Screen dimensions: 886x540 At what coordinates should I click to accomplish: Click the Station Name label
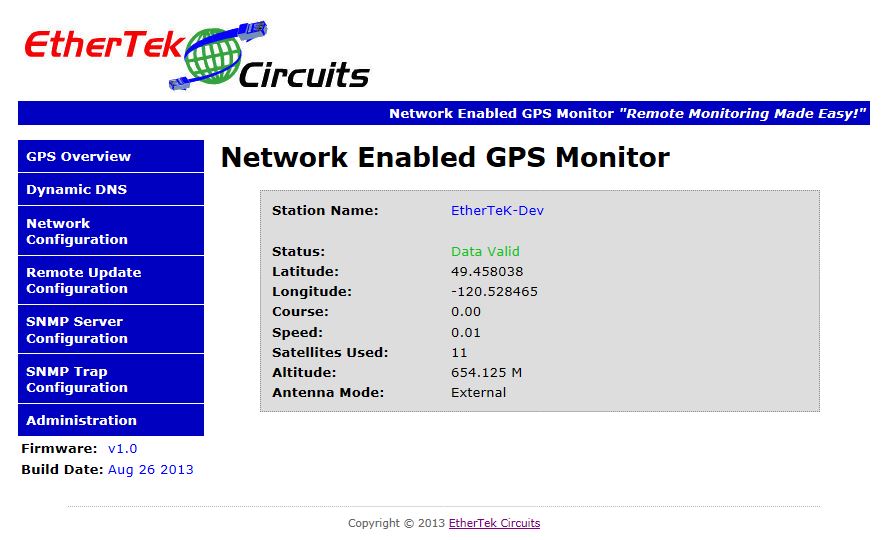325,211
